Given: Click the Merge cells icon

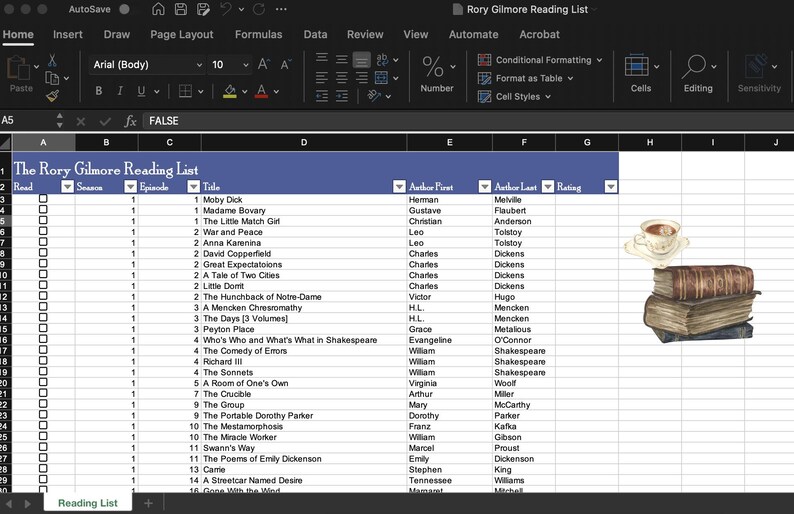Looking at the screenshot, I should coord(381,78).
